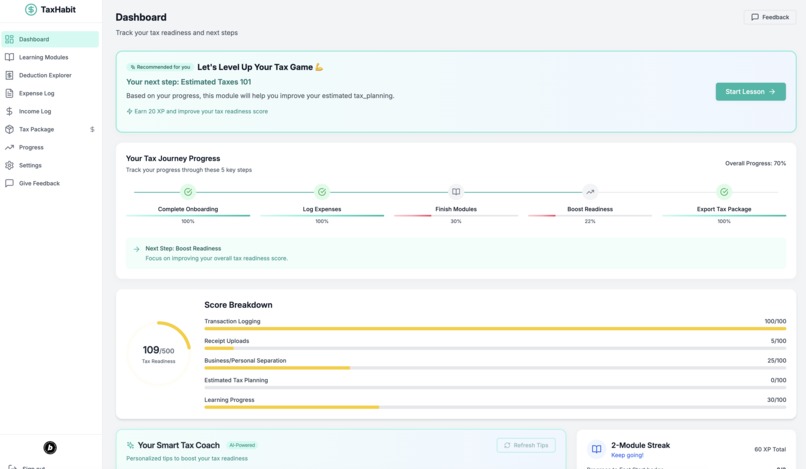This screenshot has width=806, height=469.
Task: Click the Refresh Tips button
Action: pyautogui.click(x=526, y=445)
